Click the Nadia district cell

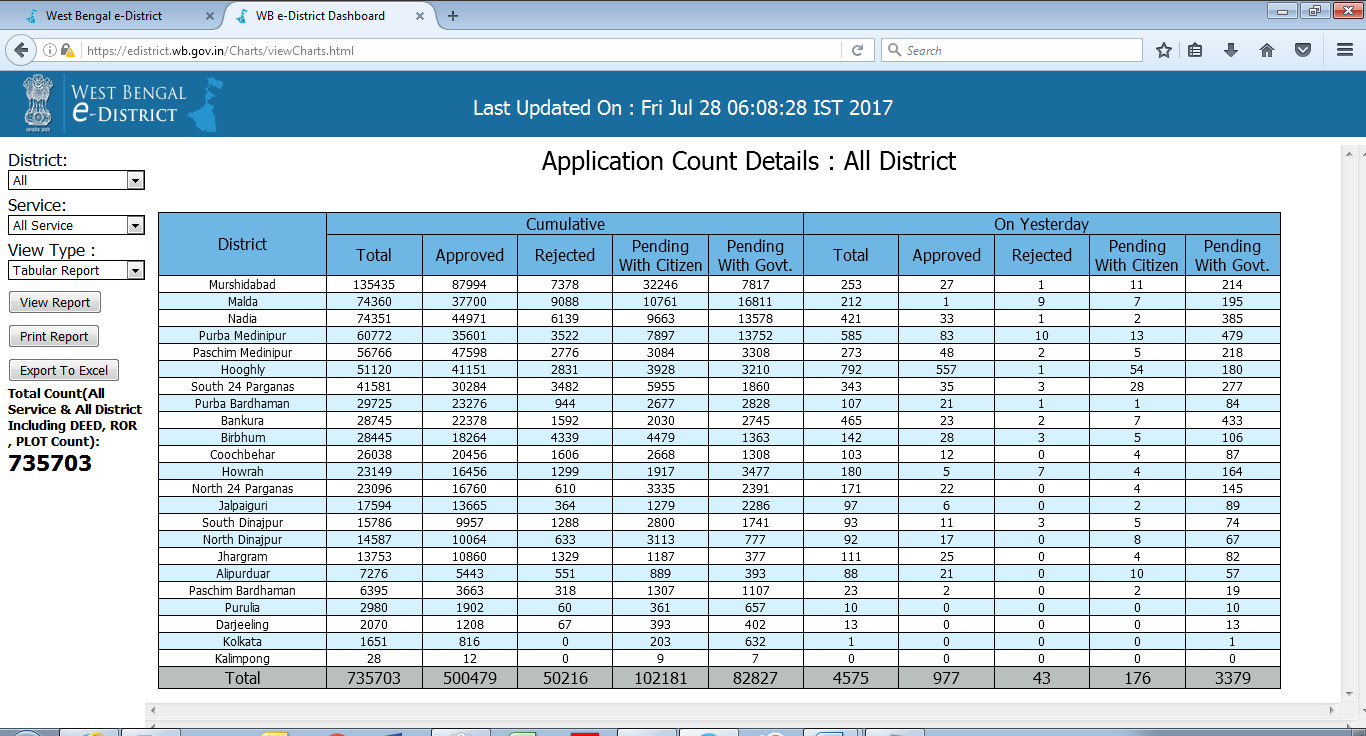(x=242, y=319)
